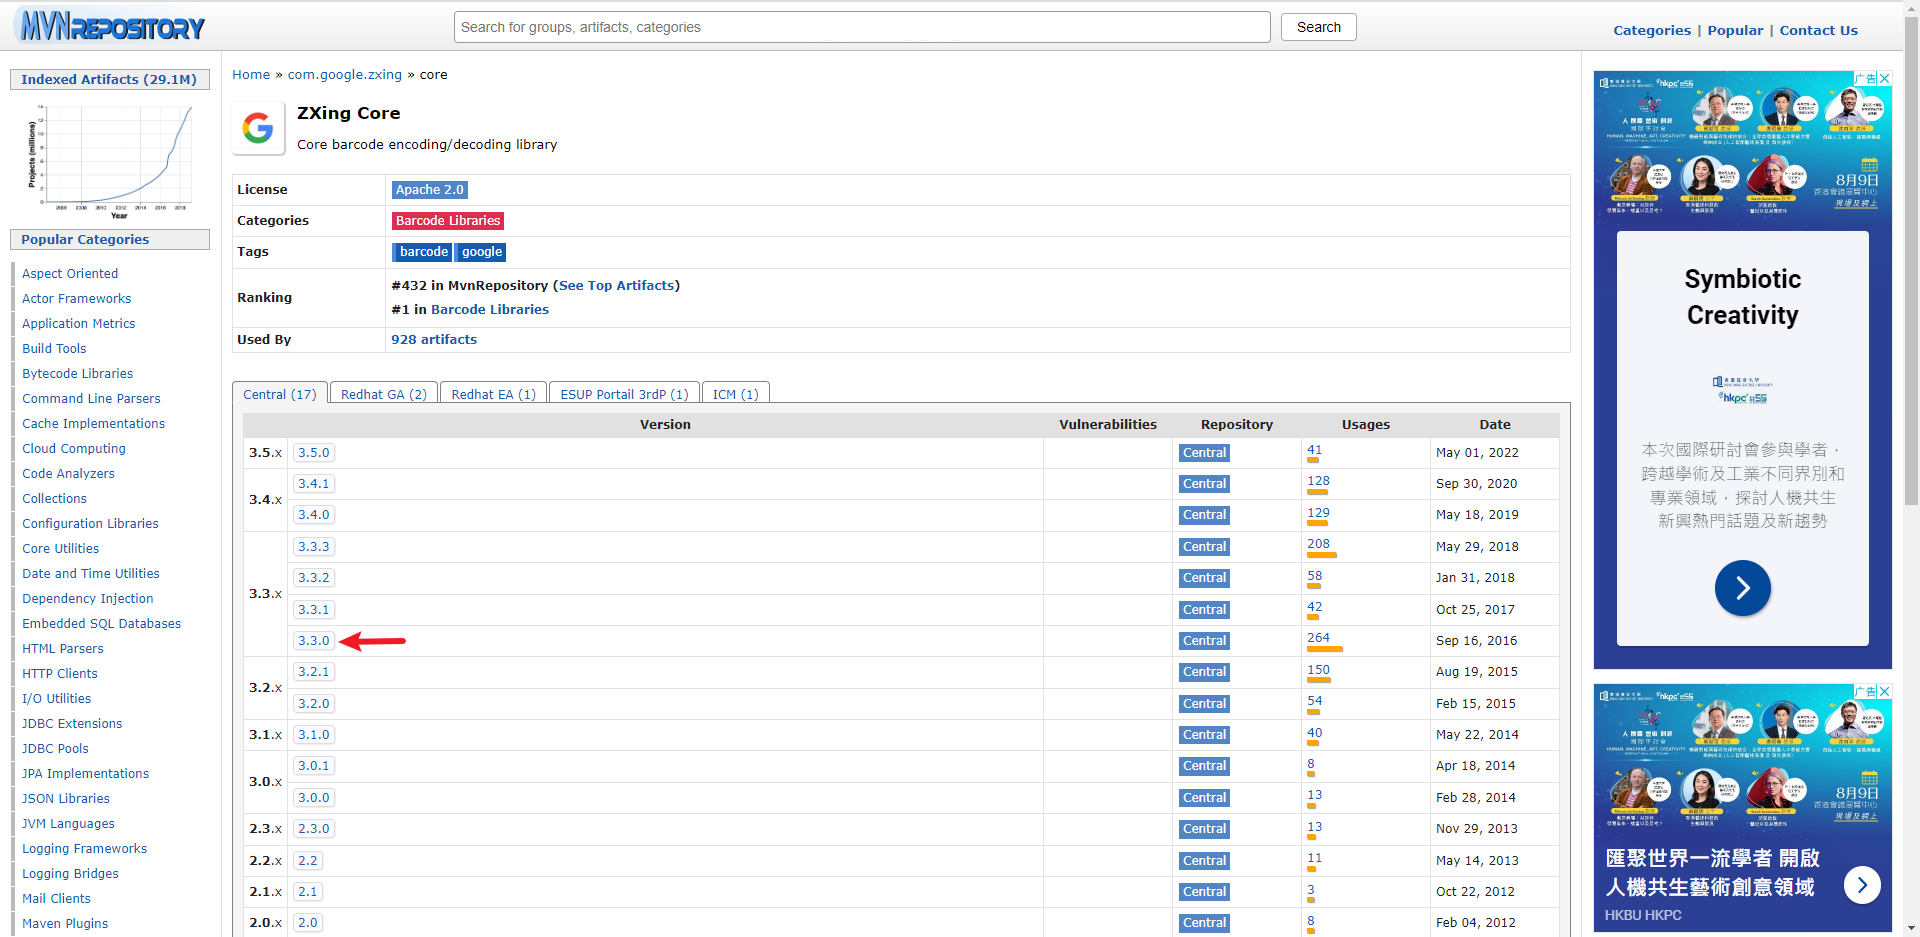Close the top ad with X icon
This screenshot has width=1920, height=937.
point(1884,78)
